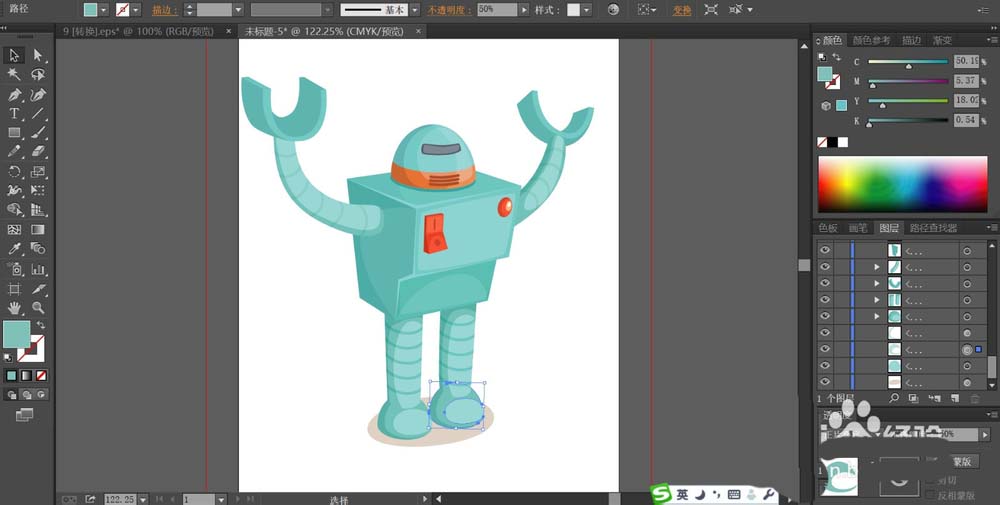Image resolution: width=1000 pixels, height=505 pixels.
Task: Select the Type tool
Action: 14,114
